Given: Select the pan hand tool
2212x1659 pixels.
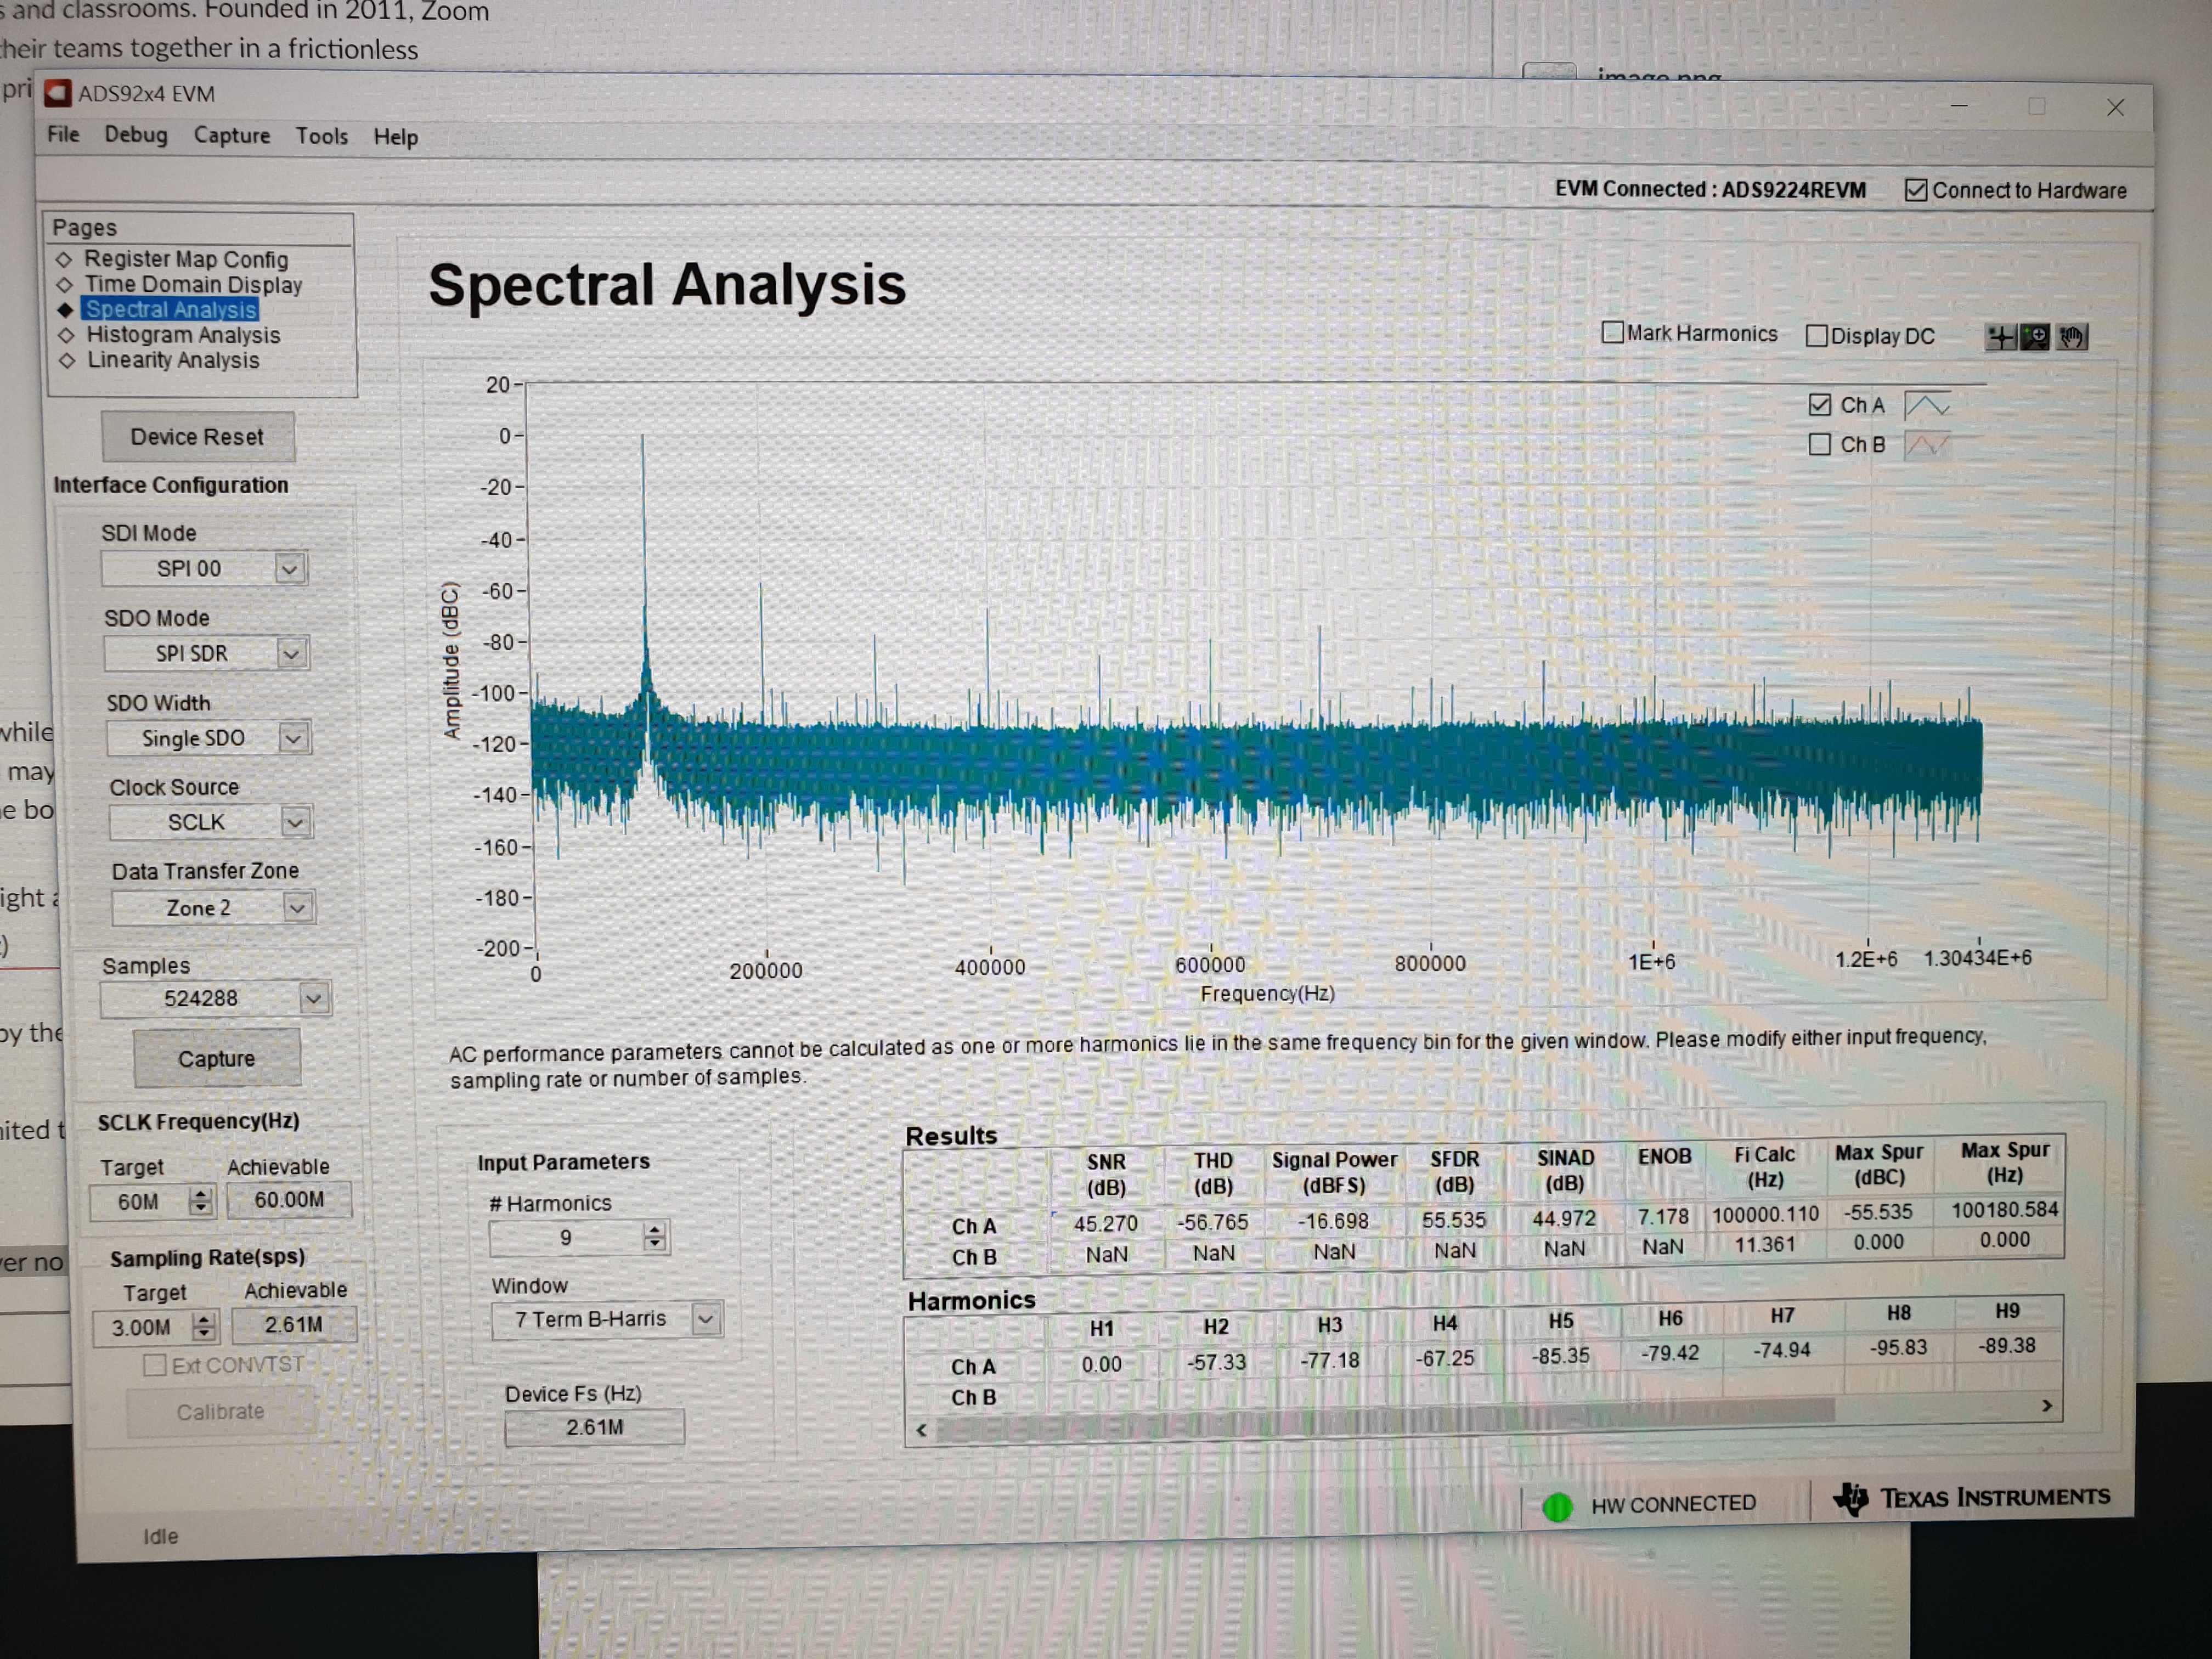Looking at the screenshot, I should (x=2071, y=337).
